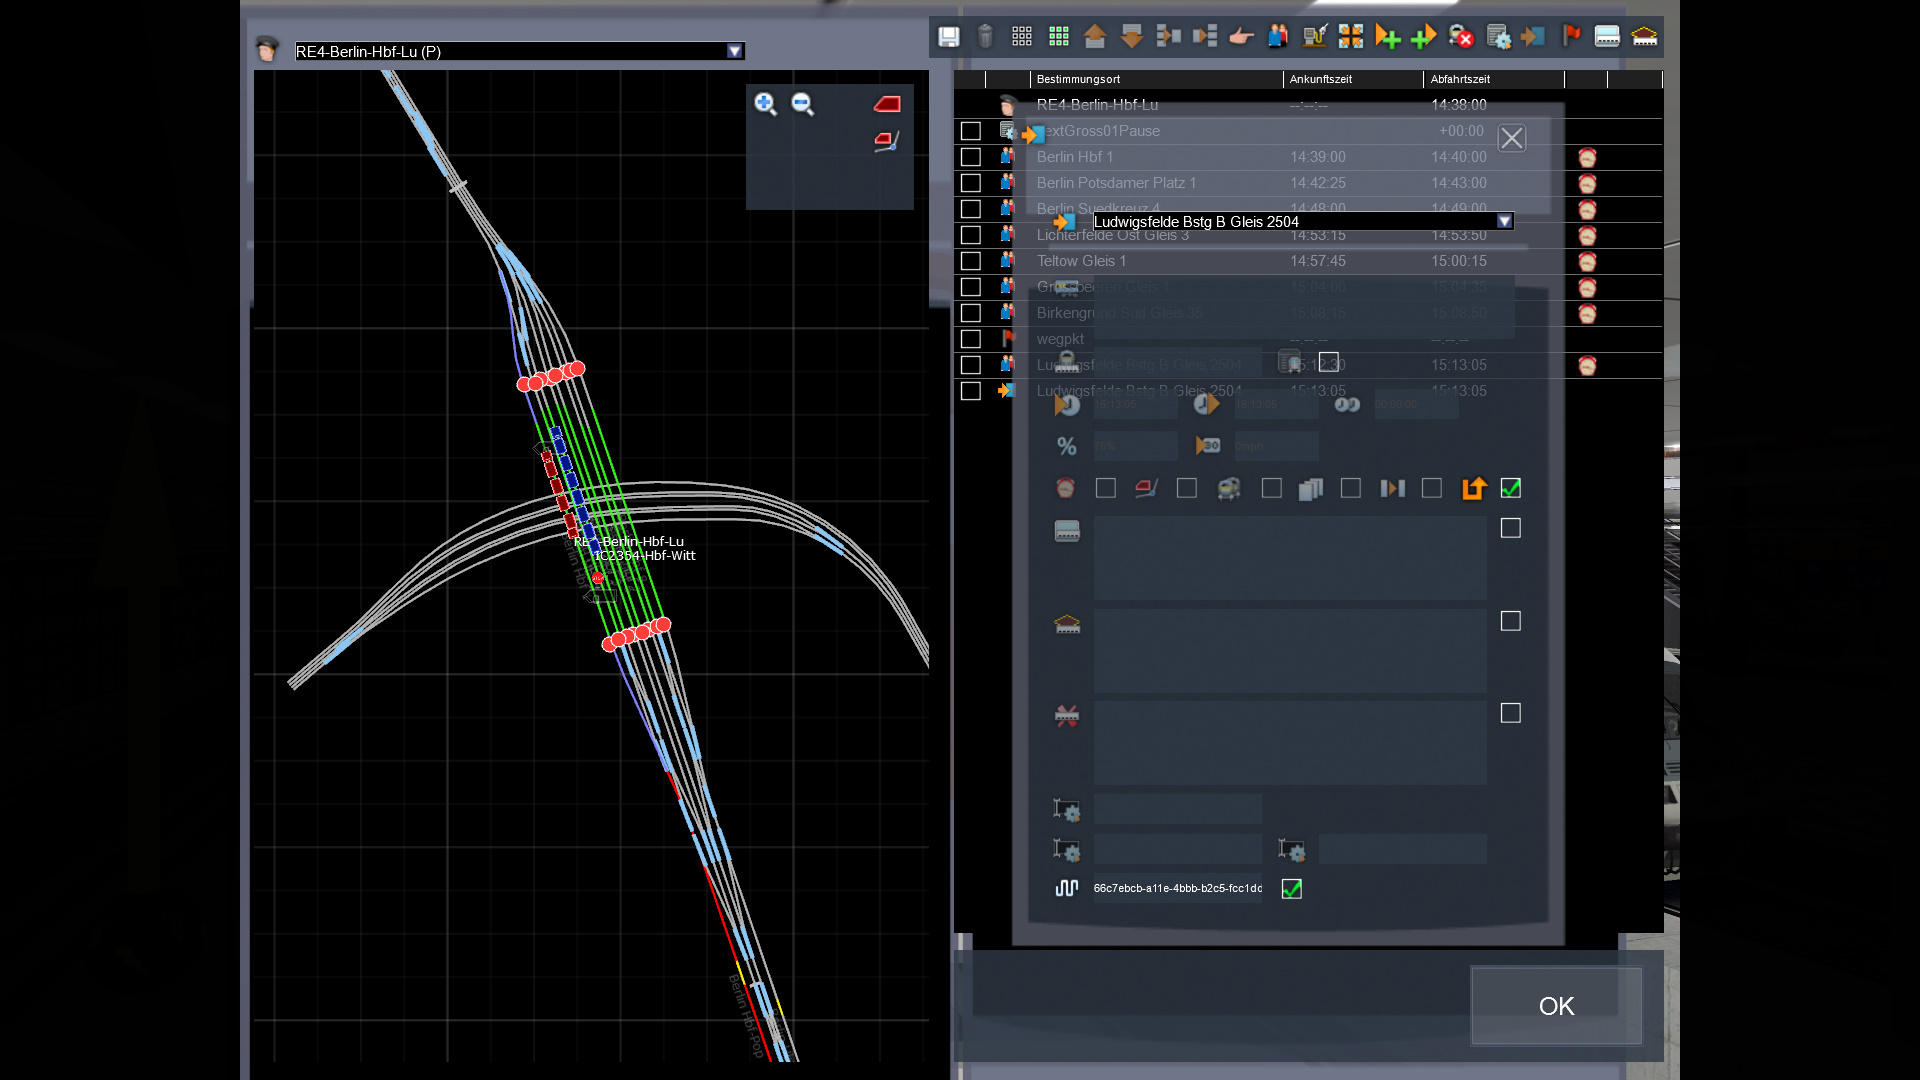Screen dimensions: 1920x1080
Task: Uncheck the green checkbox beside the orange arrow
Action: pyautogui.click(x=1511, y=488)
